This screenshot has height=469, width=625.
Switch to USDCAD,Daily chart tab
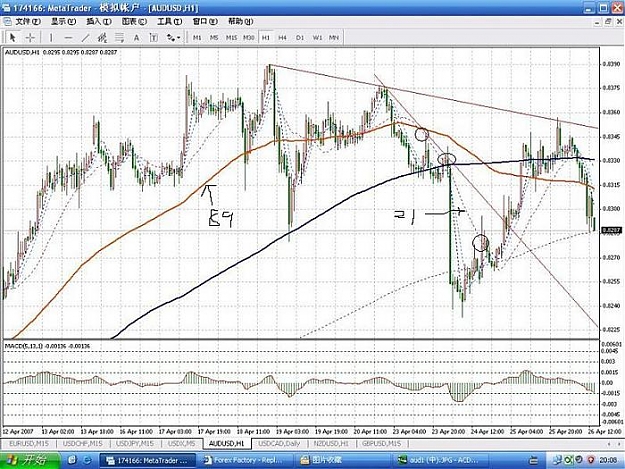pos(279,443)
